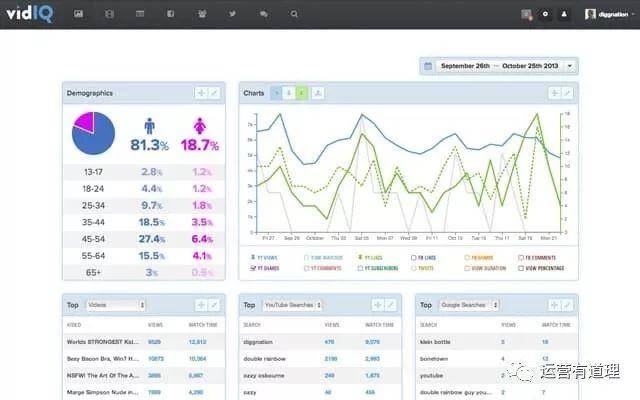
Task: Toggle the YT Likes series checkbox
Action: point(360,258)
